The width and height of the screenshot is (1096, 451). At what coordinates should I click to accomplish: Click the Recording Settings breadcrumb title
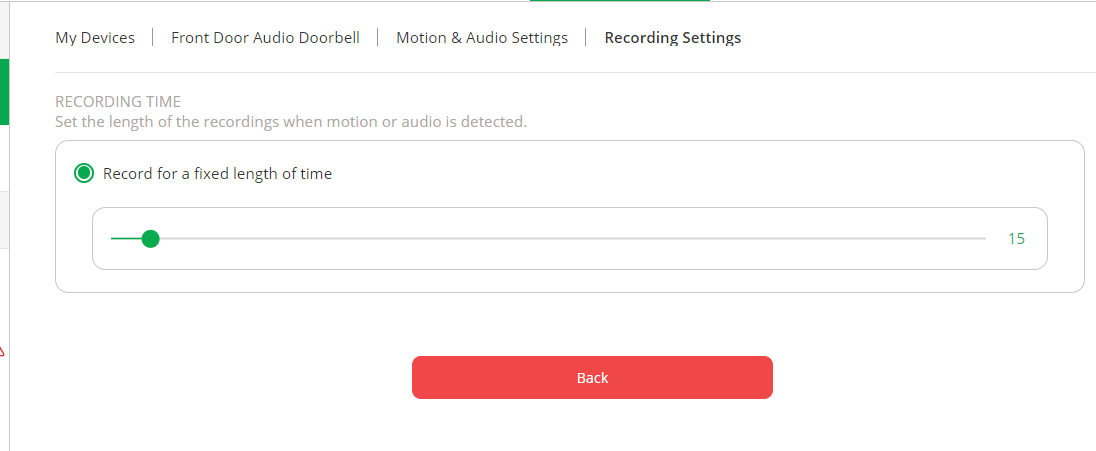pyautogui.click(x=673, y=38)
